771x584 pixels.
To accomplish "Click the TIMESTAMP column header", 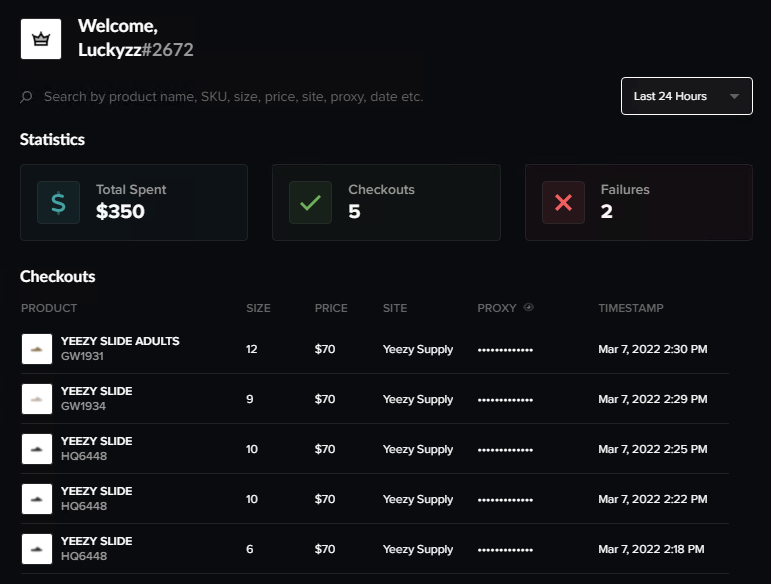I will (x=631, y=308).
